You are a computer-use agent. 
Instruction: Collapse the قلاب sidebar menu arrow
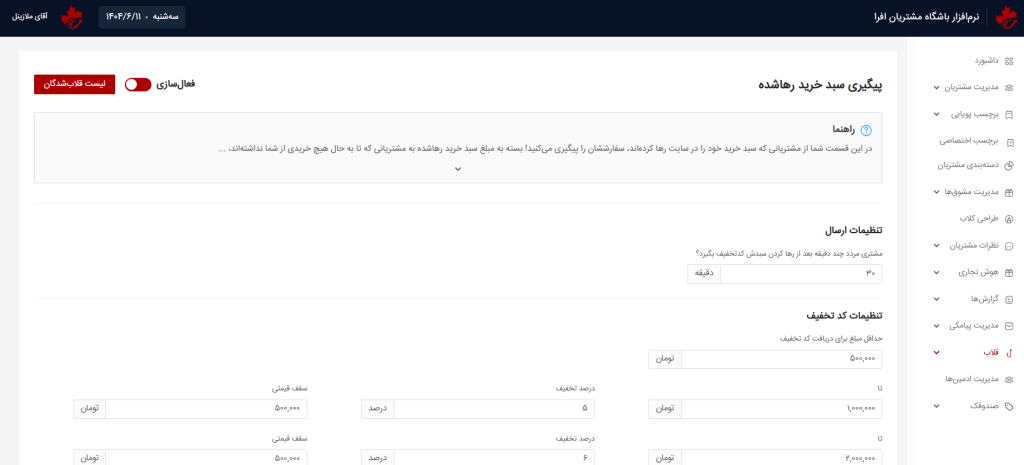pyautogui.click(x=936, y=352)
